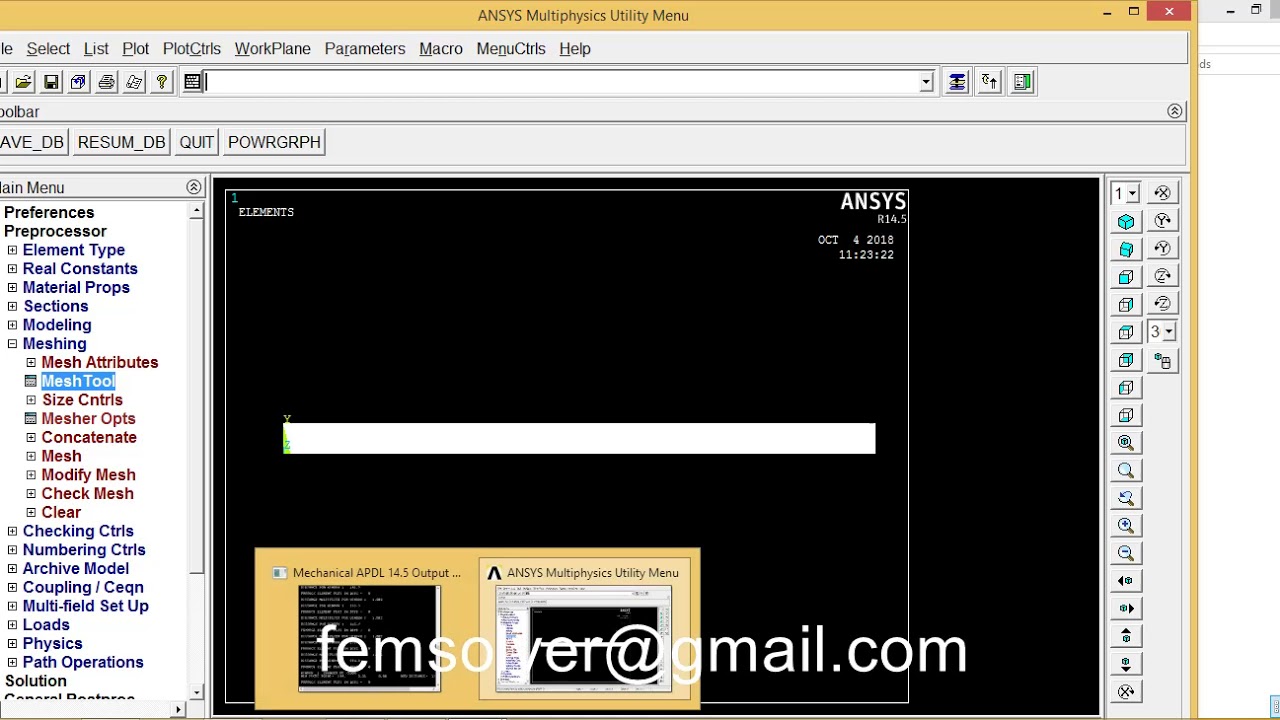
Task: Open the MenuCtrls menu
Action: click(x=511, y=49)
